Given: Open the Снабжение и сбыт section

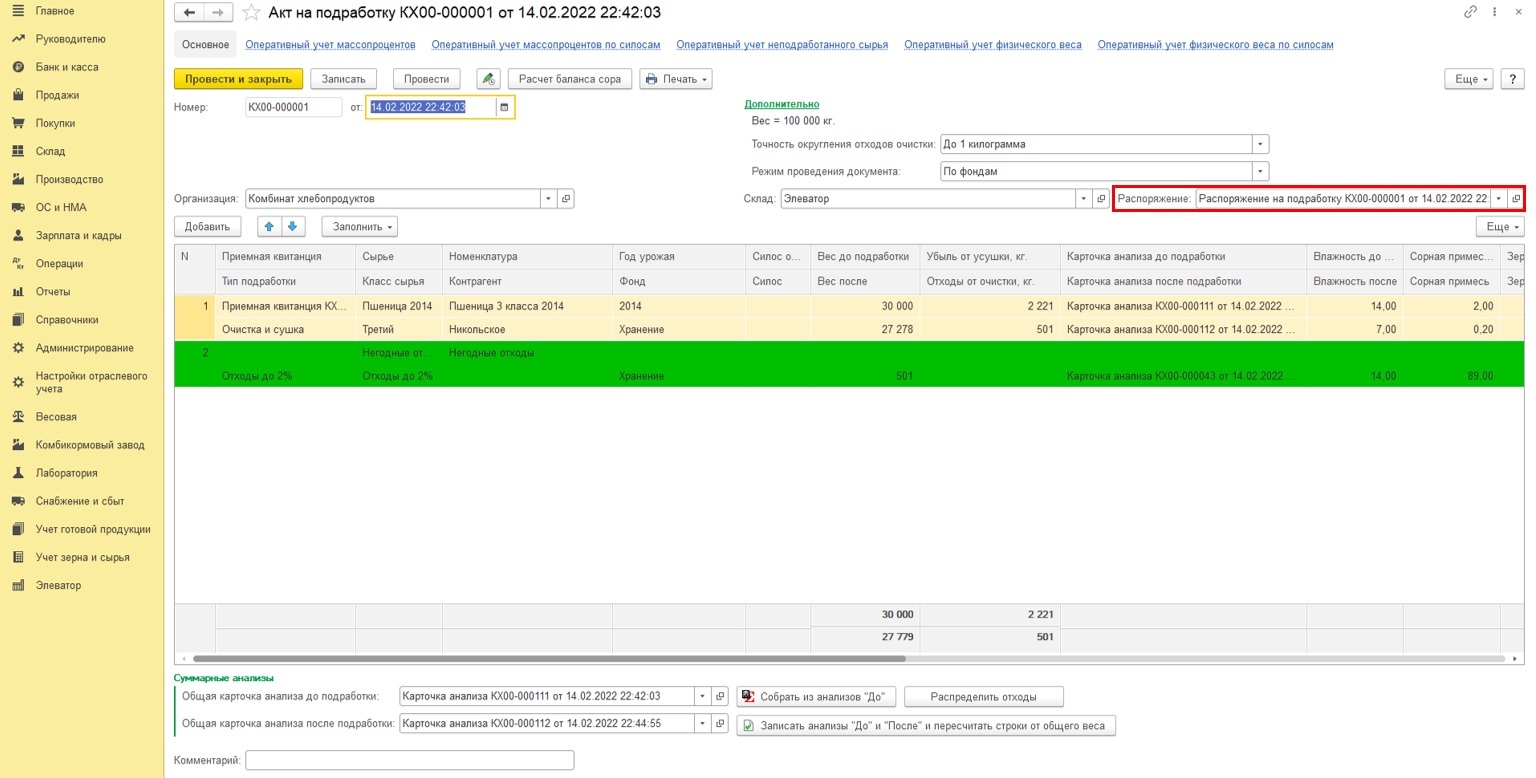Looking at the screenshot, I should point(80,501).
